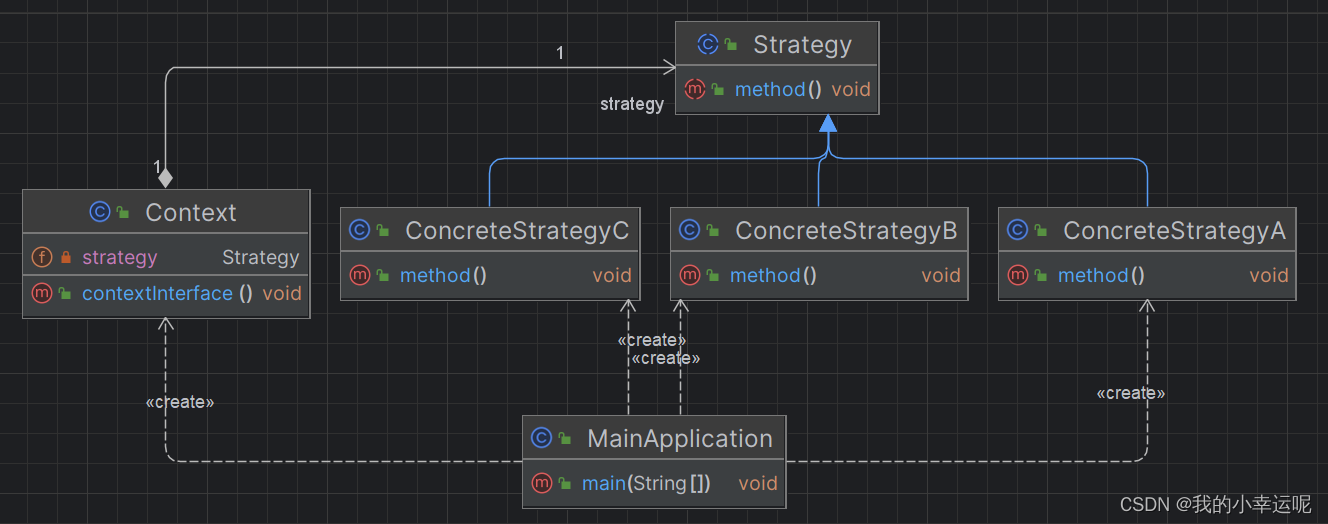Click the Strategy class icon

pos(708,45)
